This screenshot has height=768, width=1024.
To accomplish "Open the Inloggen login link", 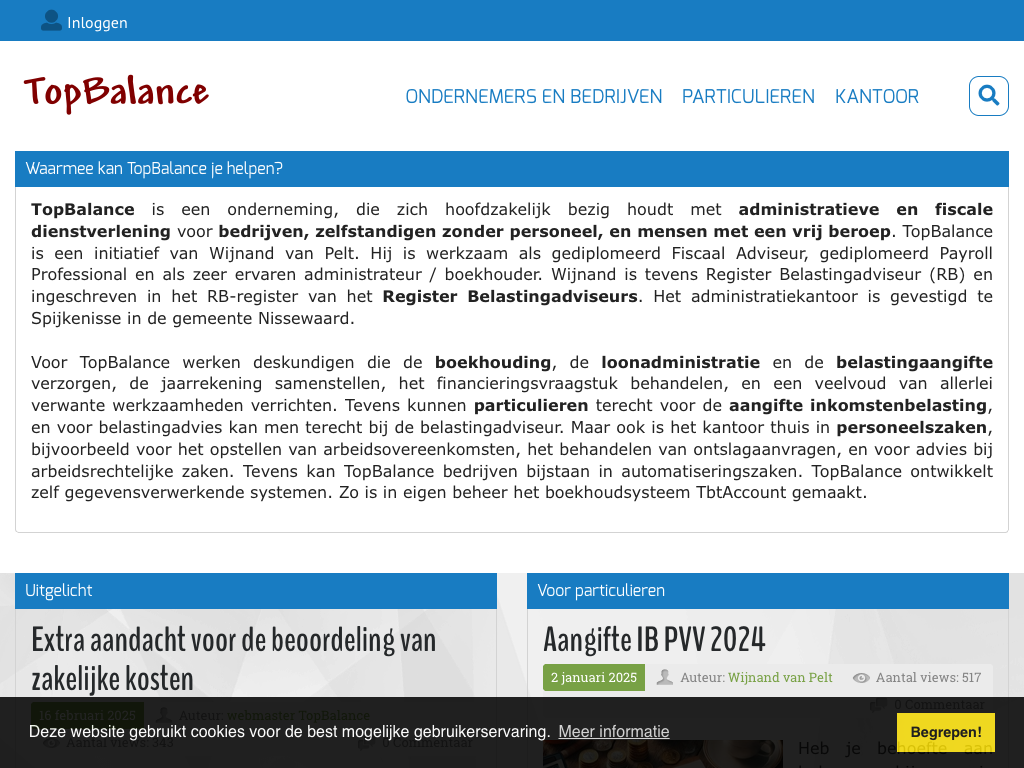I will (x=97, y=23).
